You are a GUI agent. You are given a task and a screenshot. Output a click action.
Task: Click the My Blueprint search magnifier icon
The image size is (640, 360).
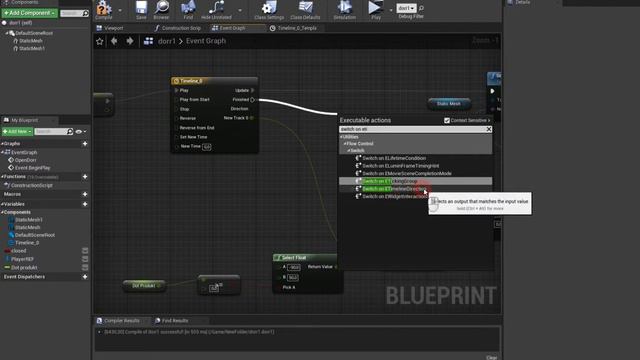click(x=70, y=131)
